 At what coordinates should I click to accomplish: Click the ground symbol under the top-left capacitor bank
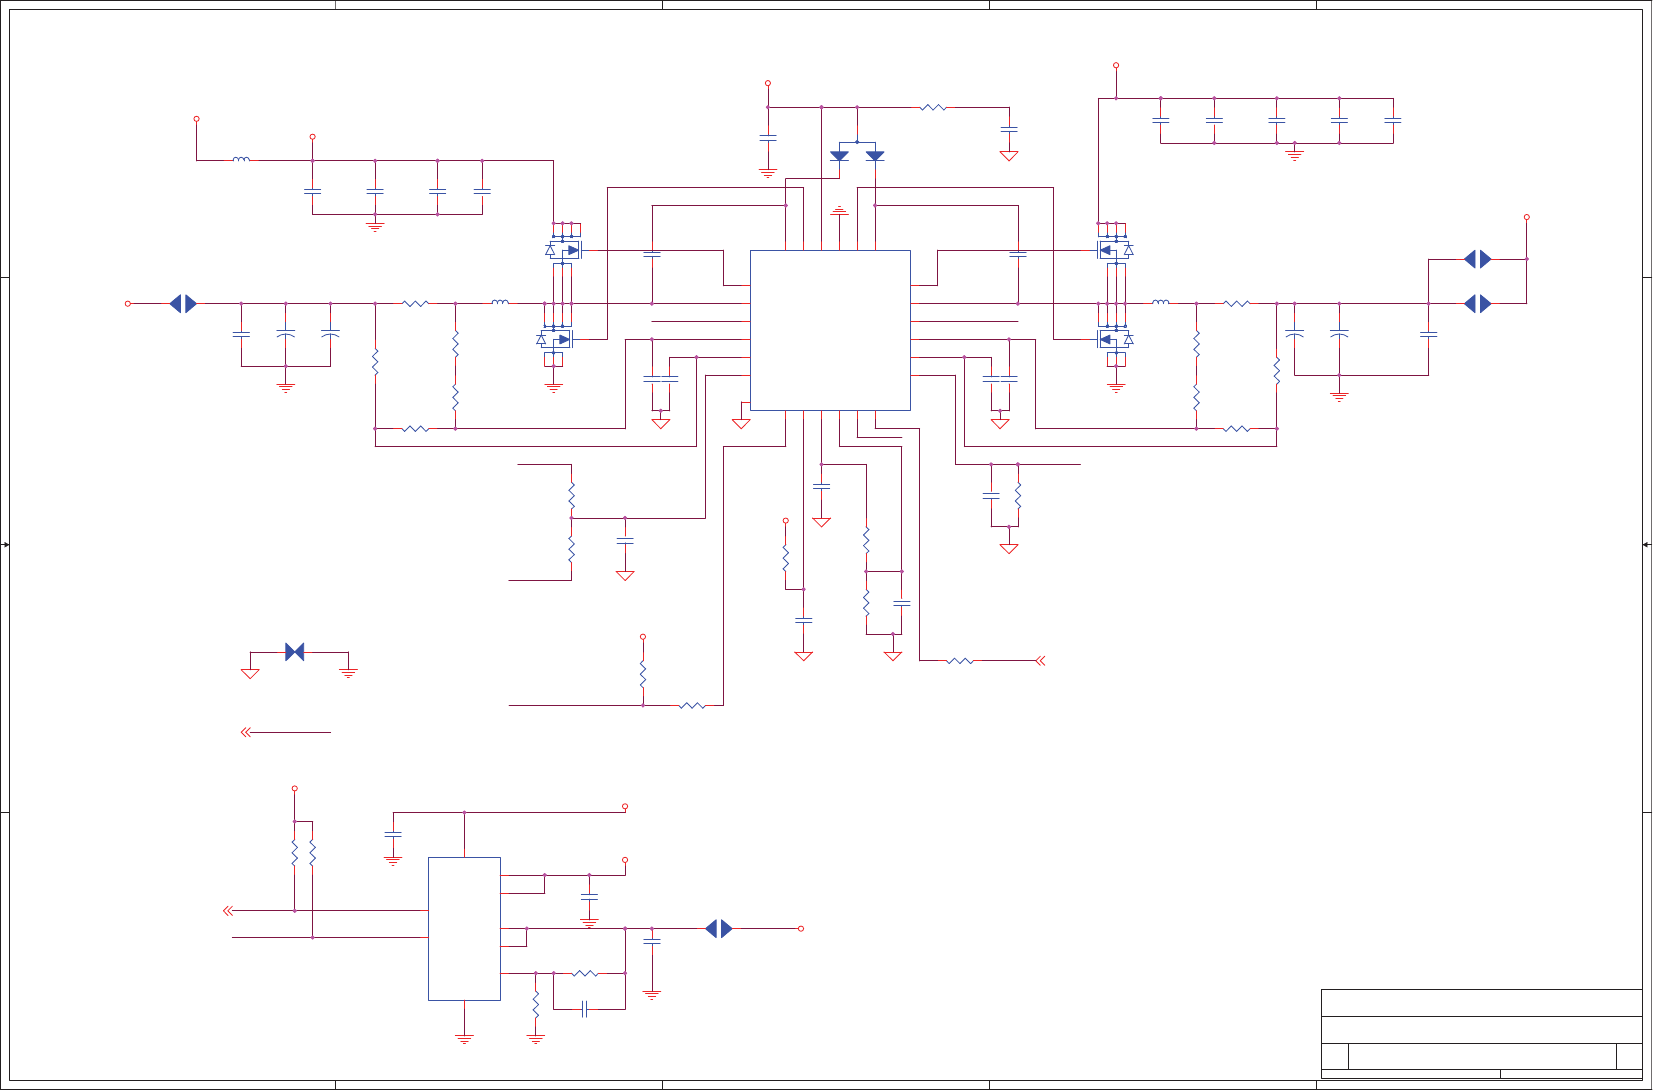point(375,227)
